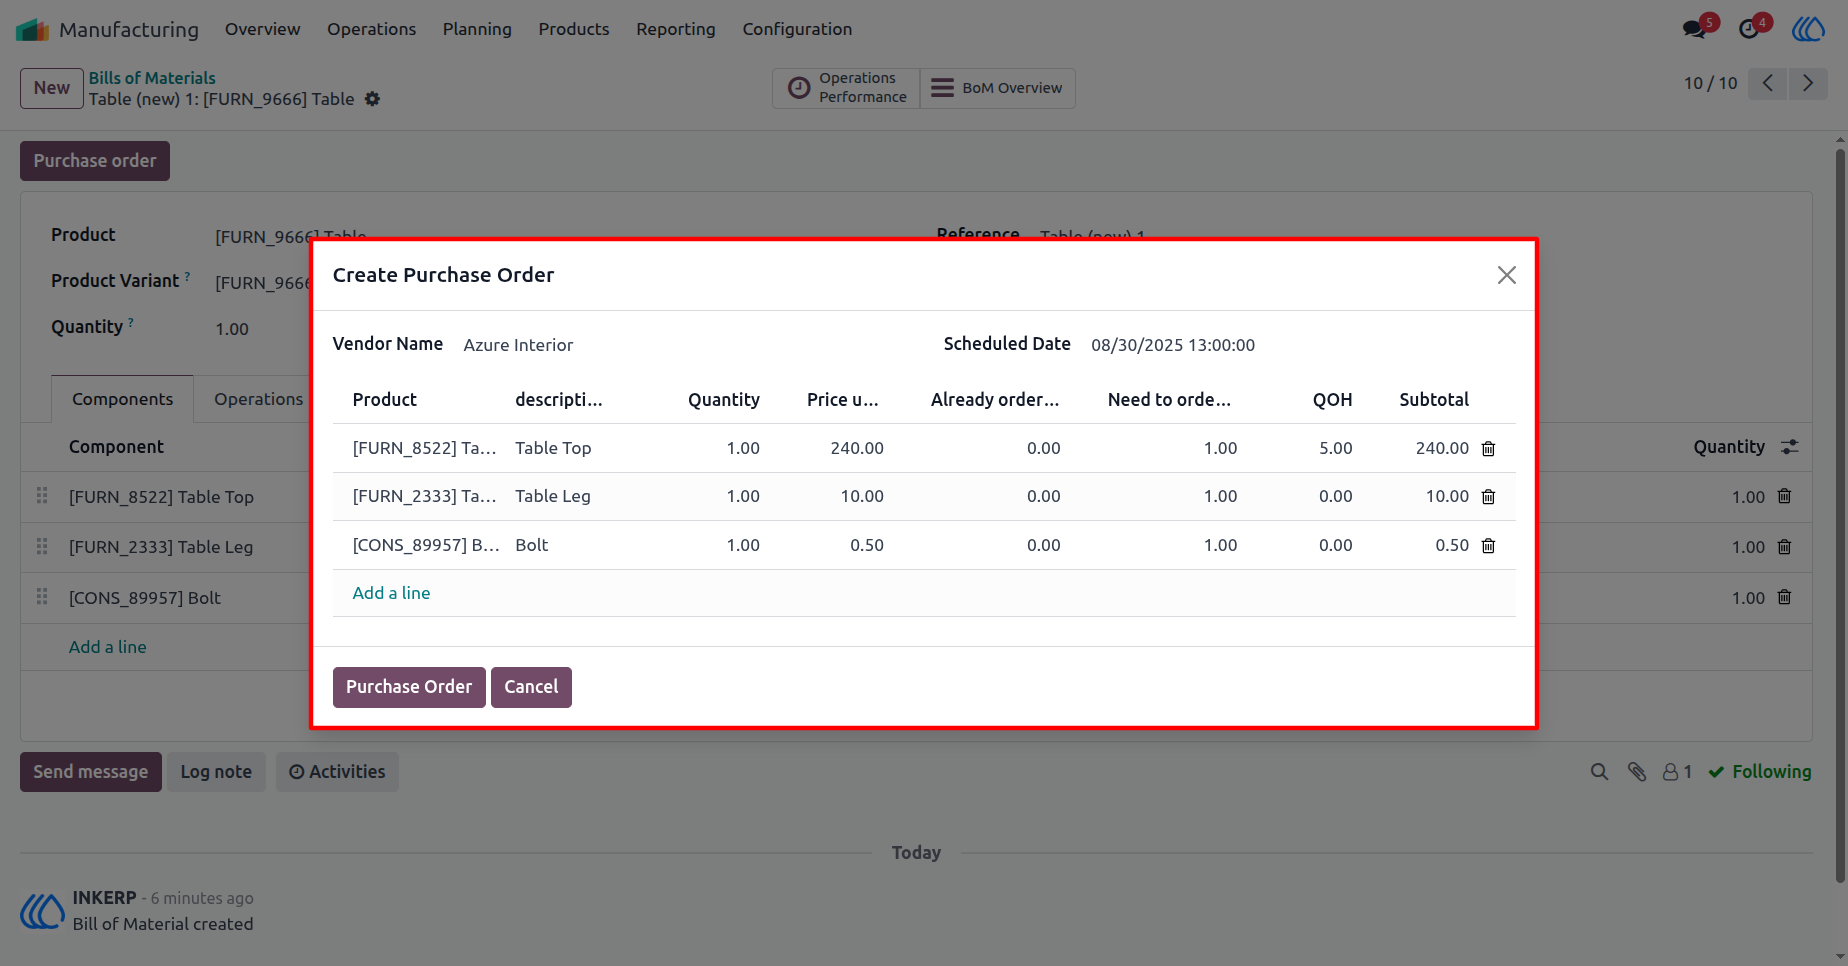The image size is (1848, 966).
Task: Go to the next record
Action: coord(1808,83)
